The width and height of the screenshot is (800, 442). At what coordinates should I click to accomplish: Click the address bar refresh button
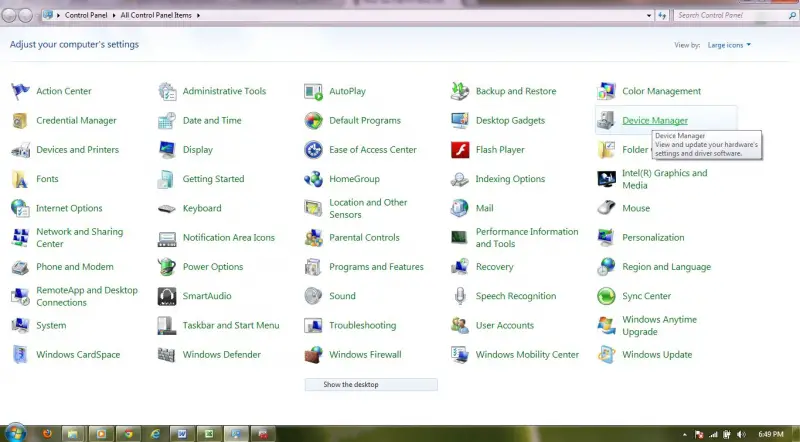pos(662,15)
